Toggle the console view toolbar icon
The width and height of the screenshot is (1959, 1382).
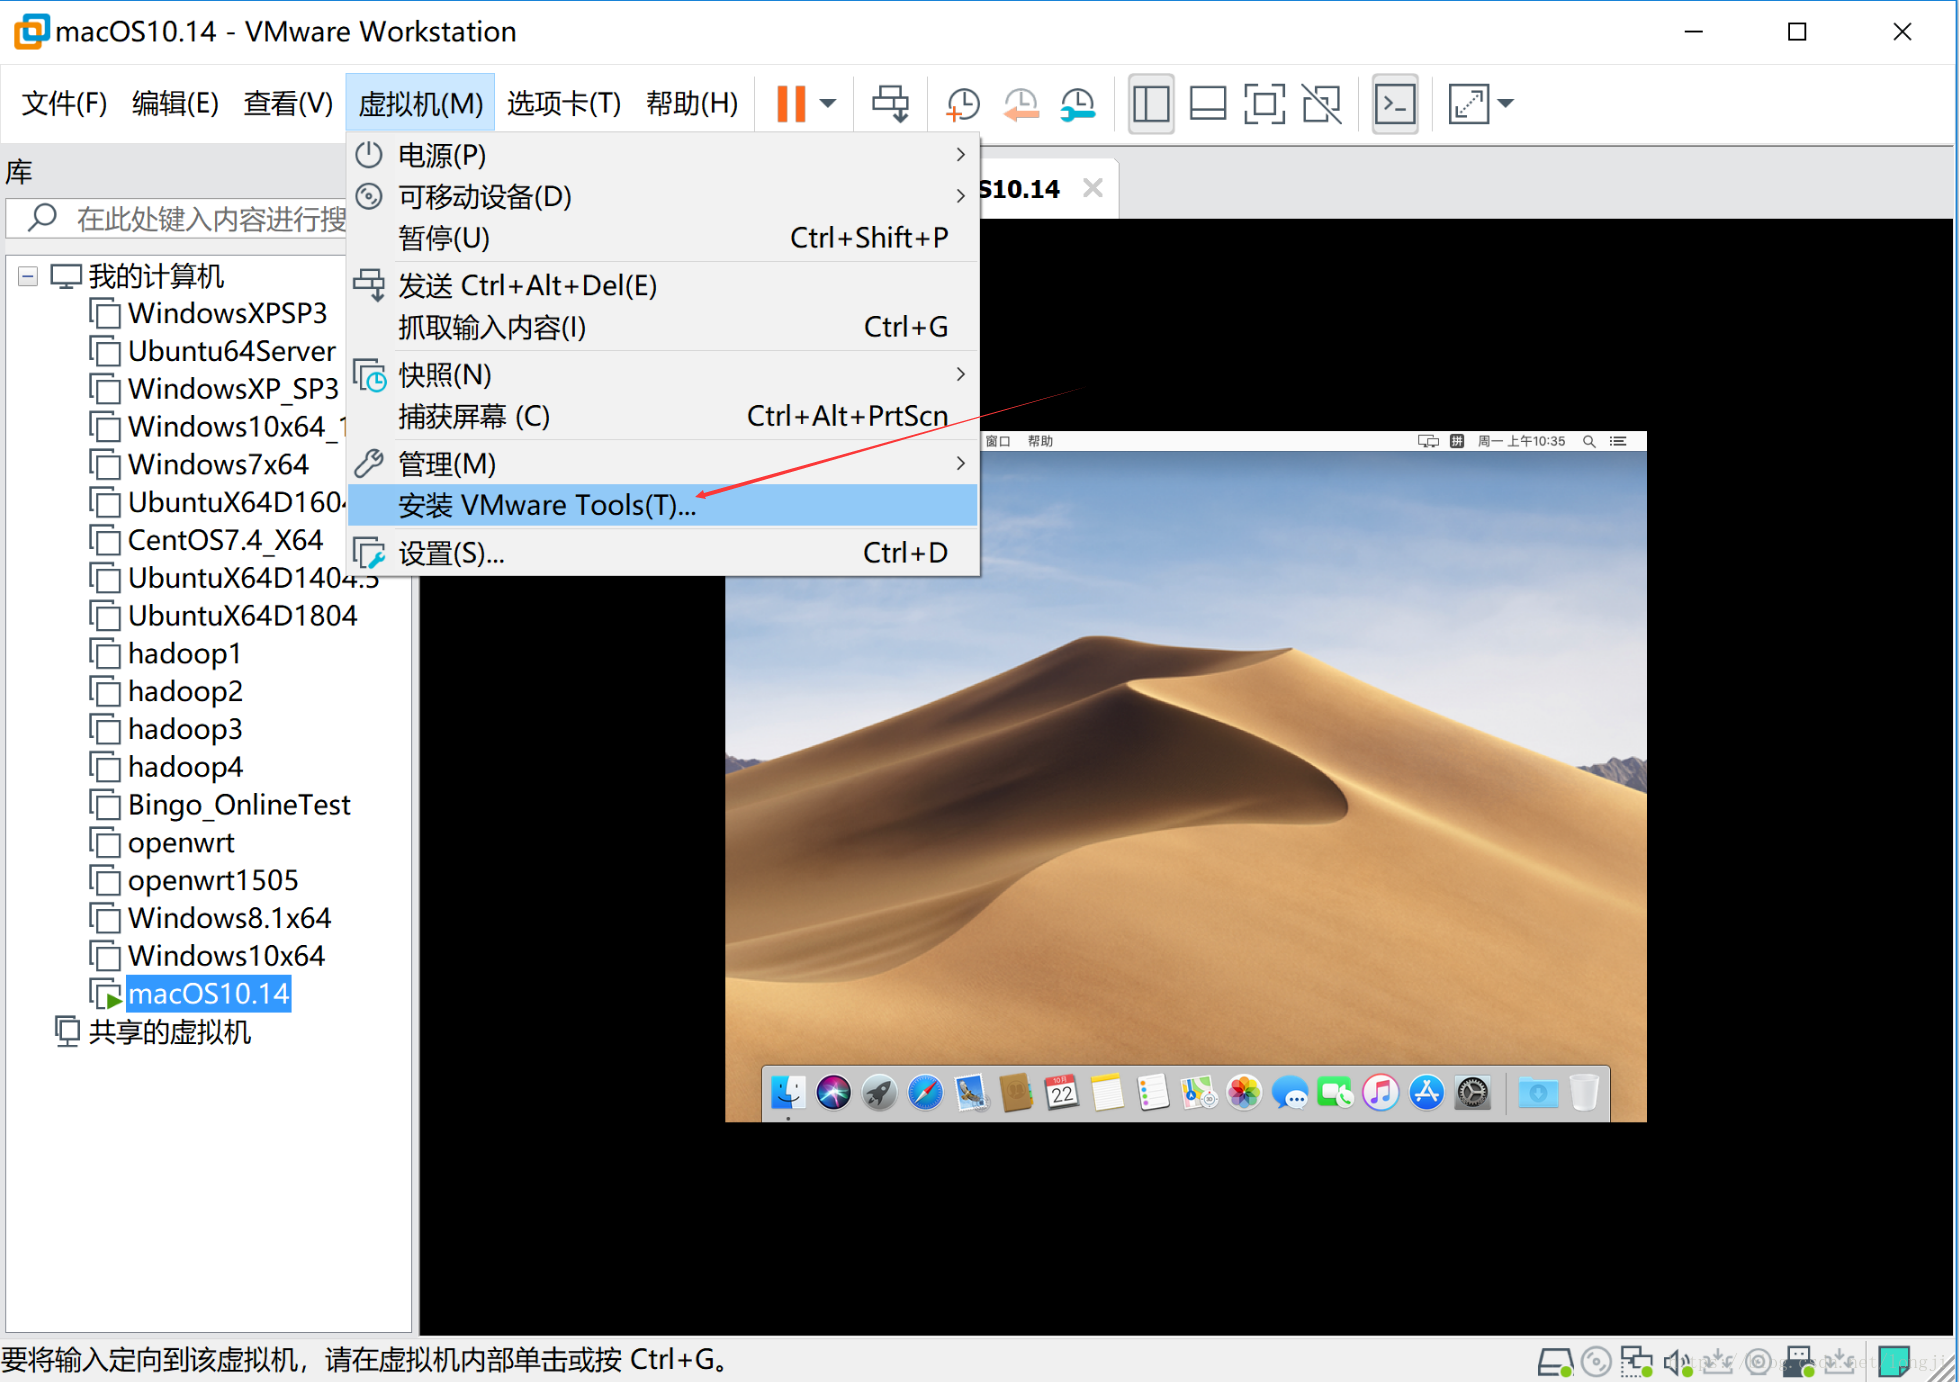pos(1395,103)
